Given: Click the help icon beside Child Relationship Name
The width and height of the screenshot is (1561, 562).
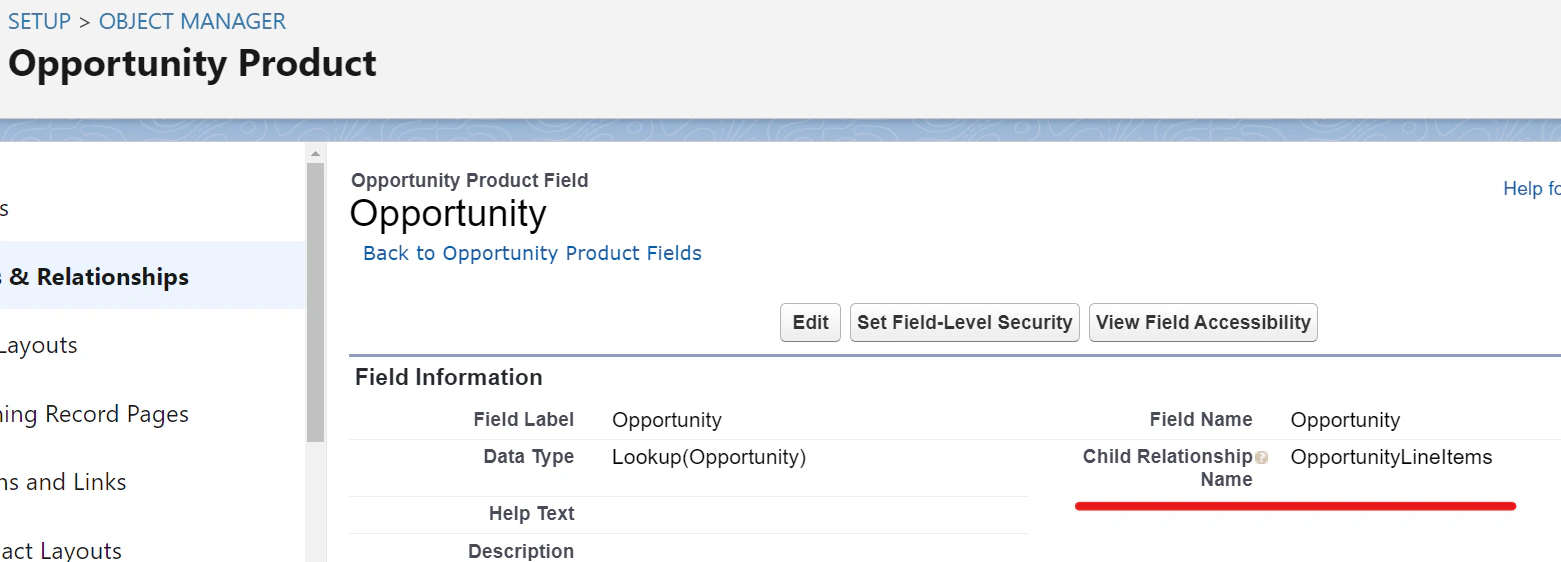Looking at the screenshot, I should coord(1262,458).
